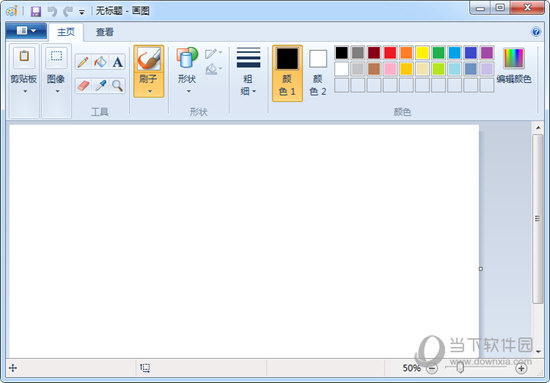The image size is (550, 383).
Task: Click the Brush tool icon
Action: click(x=149, y=59)
